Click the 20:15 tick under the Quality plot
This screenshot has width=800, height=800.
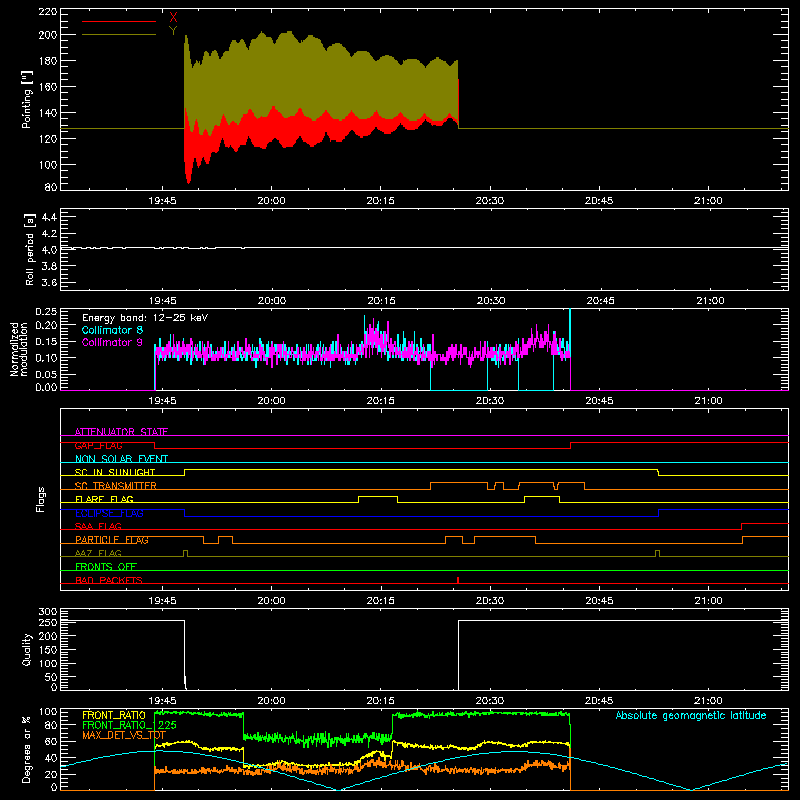click(381, 701)
